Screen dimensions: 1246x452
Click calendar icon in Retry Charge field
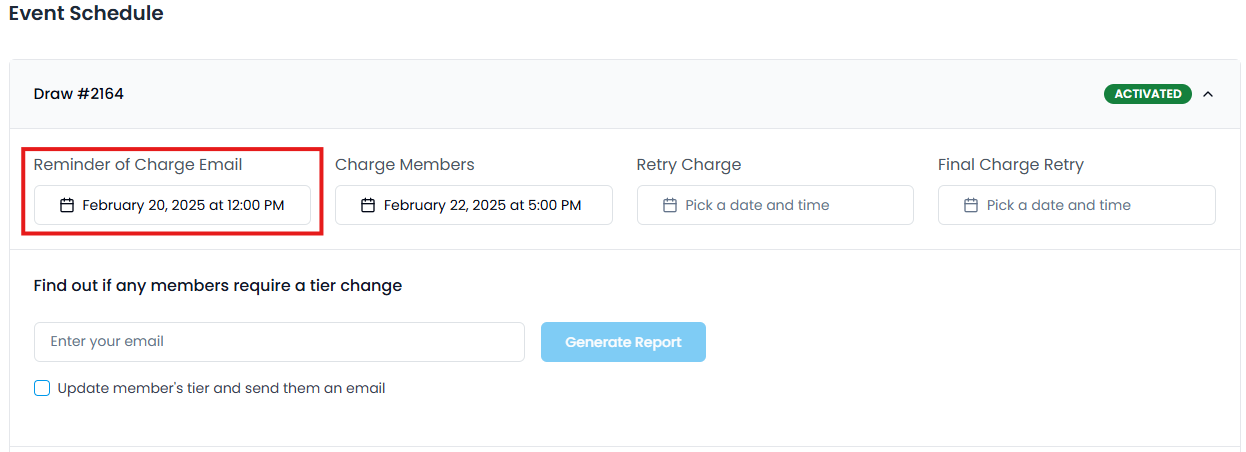pos(670,205)
